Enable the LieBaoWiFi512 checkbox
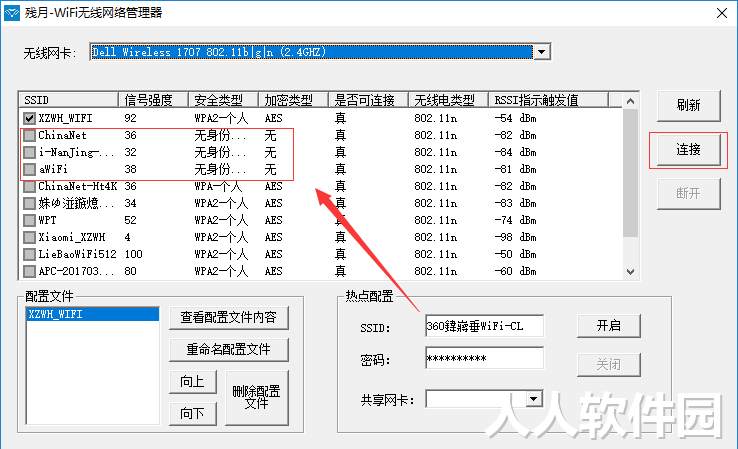This screenshot has height=449, width=738. tap(30, 254)
